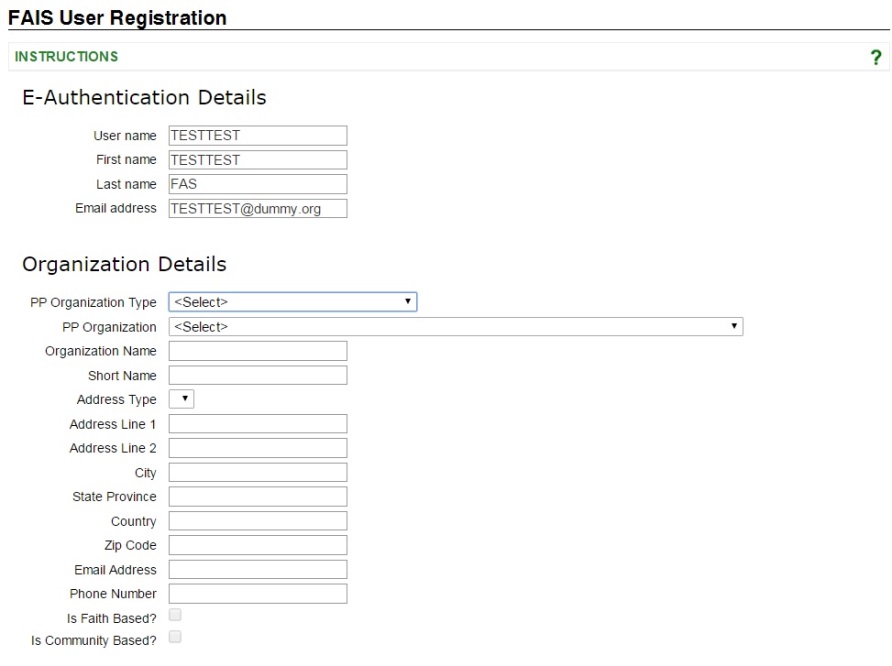Focus the Country input field
This screenshot has height=666, width=892.
click(257, 521)
